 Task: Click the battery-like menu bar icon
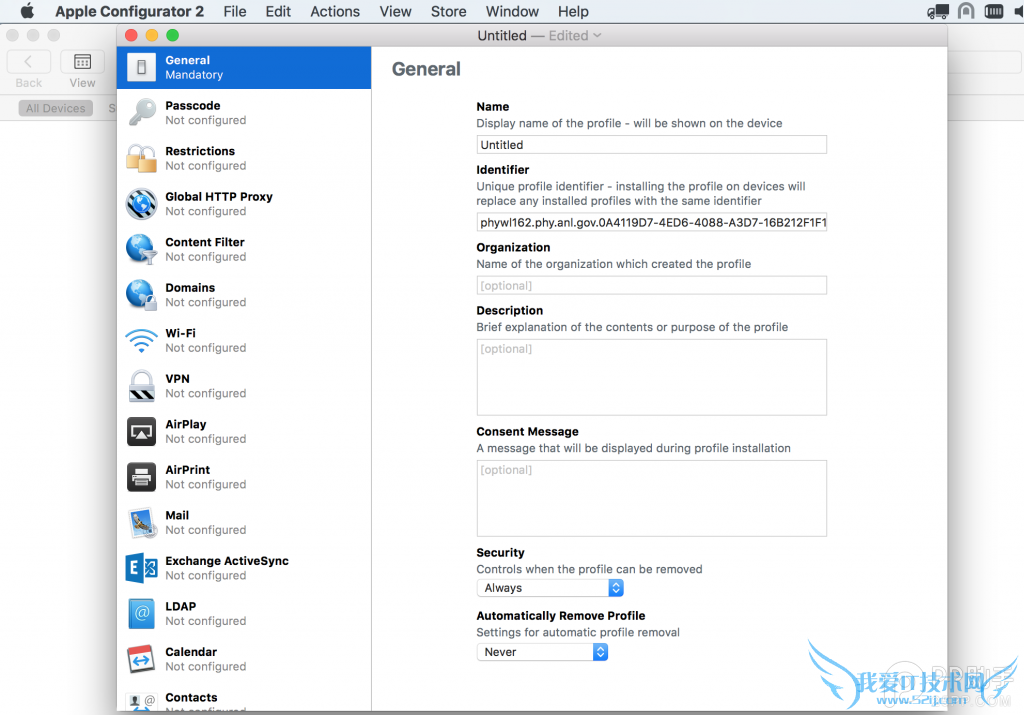(993, 11)
